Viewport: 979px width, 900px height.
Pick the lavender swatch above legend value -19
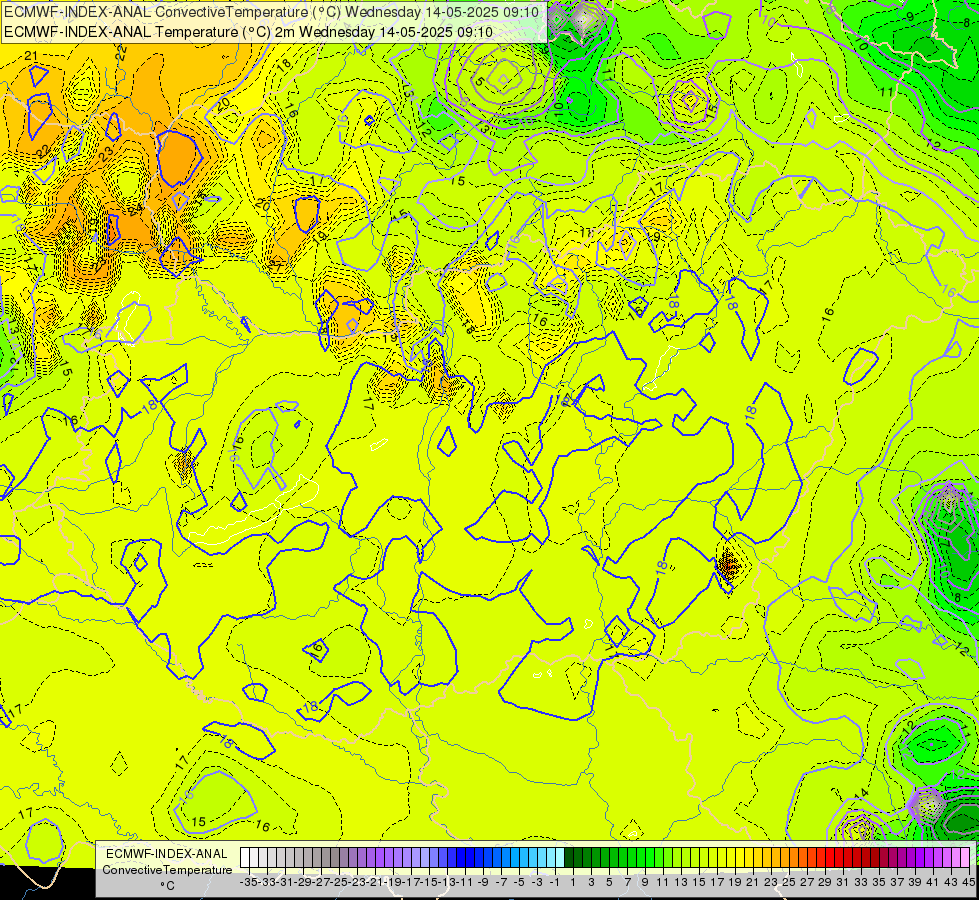click(390, 858)
